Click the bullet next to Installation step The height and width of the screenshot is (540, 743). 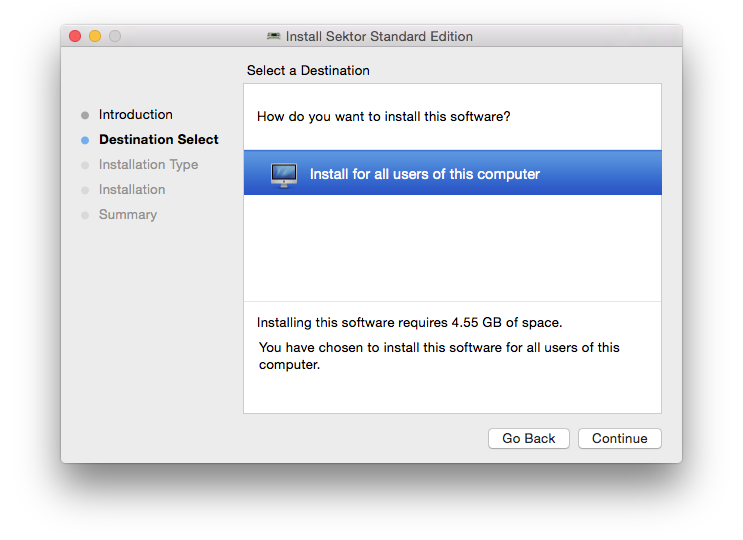[85, 190]
